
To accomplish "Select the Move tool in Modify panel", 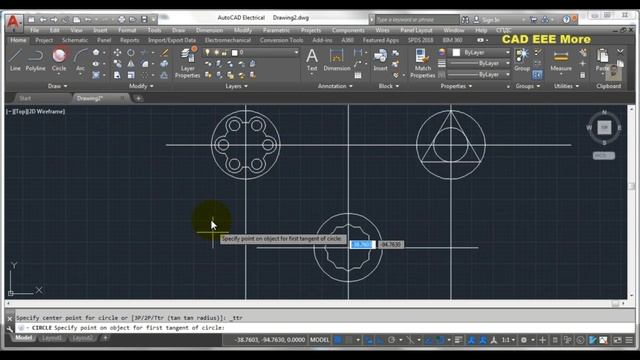I will coord(117,53).
